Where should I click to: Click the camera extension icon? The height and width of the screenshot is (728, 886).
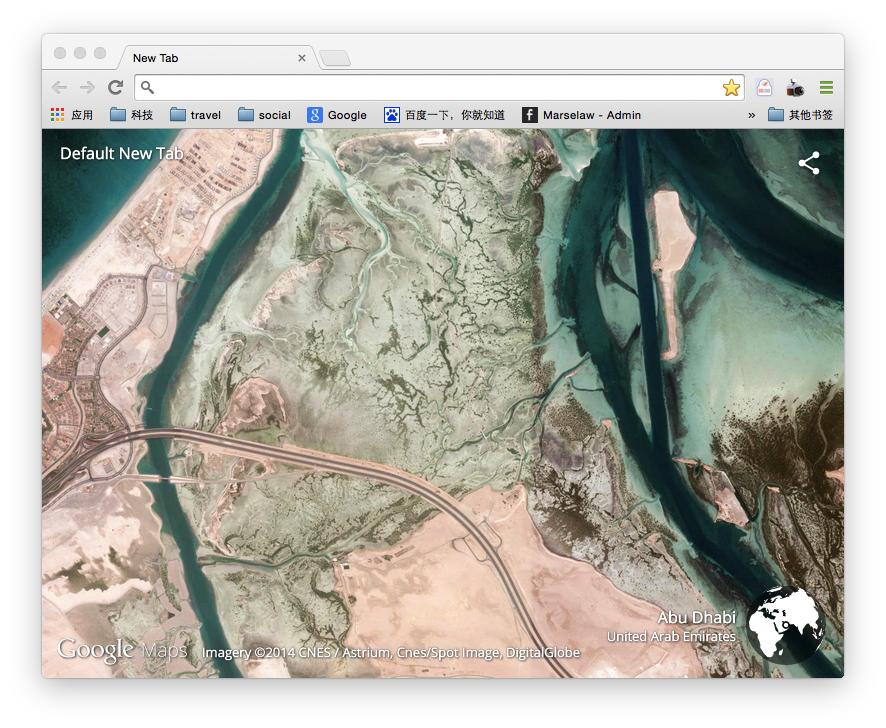(795, 88)
